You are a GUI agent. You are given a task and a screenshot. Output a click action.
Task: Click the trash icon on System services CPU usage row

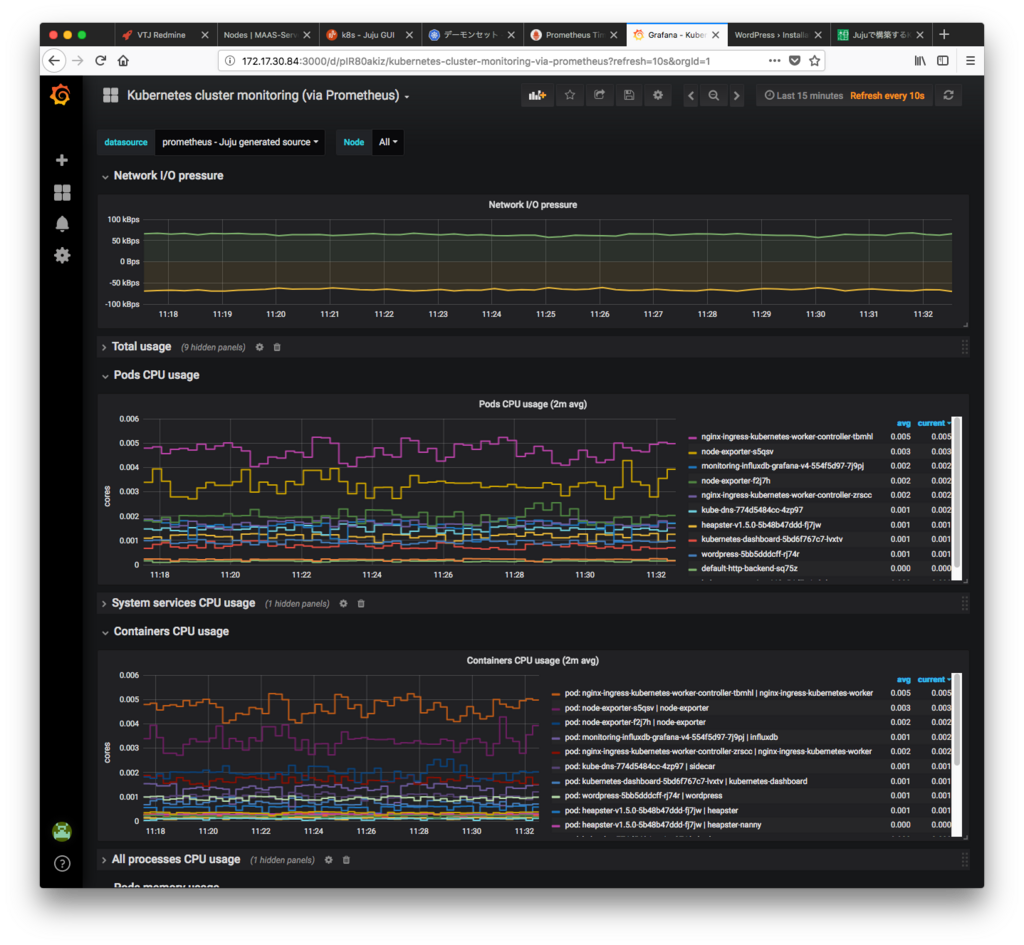pos(361,603)
